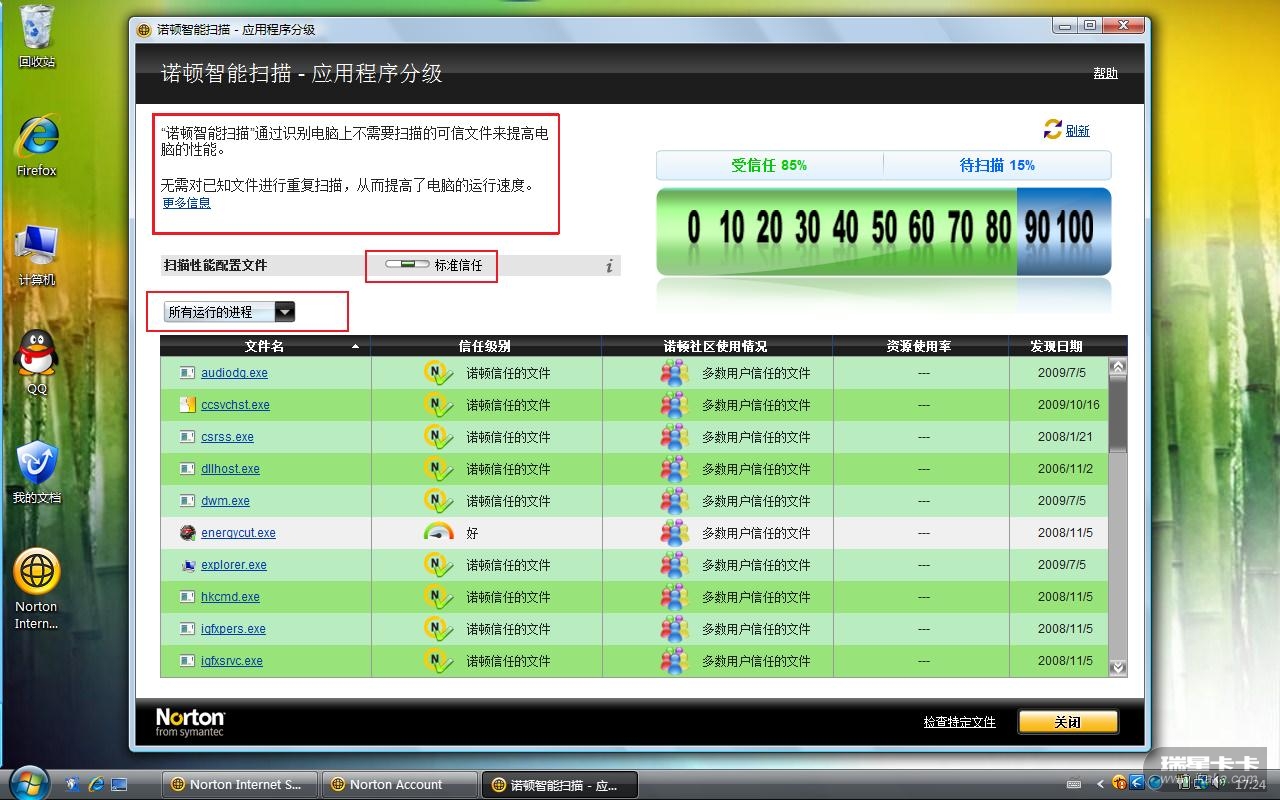Click the date 2008/1/21
This screenshot has width=1280, height=800.
[x=1065, y=437]
